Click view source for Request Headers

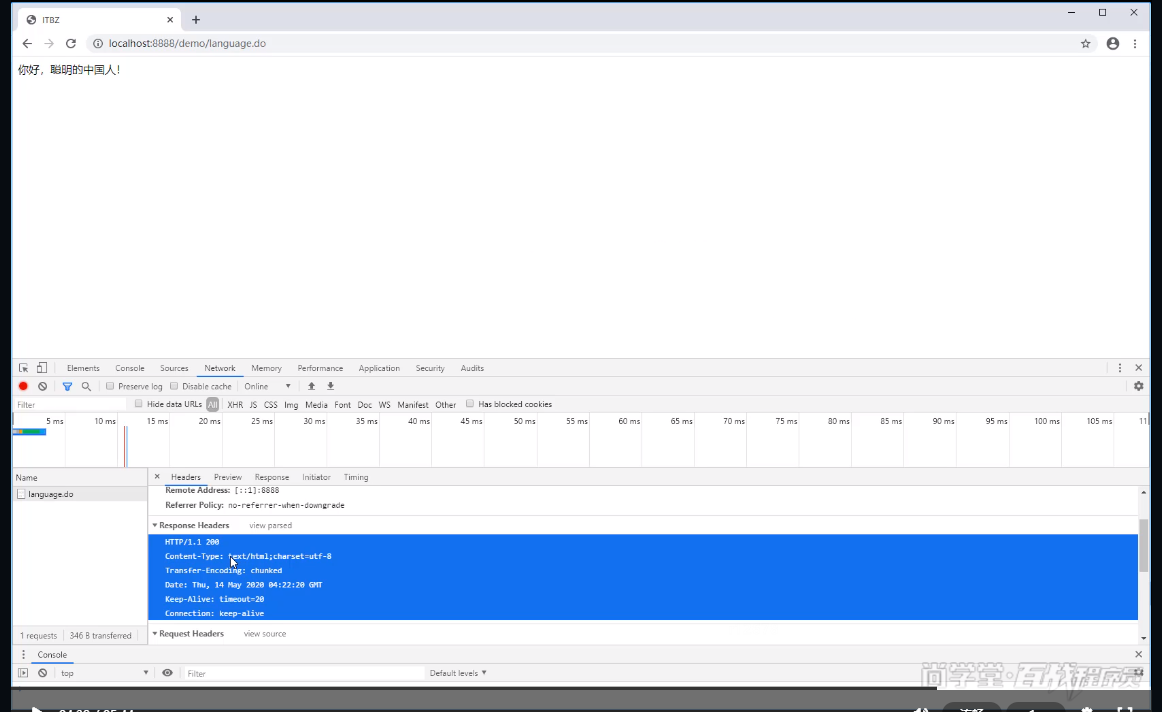(x=265, y=633)
